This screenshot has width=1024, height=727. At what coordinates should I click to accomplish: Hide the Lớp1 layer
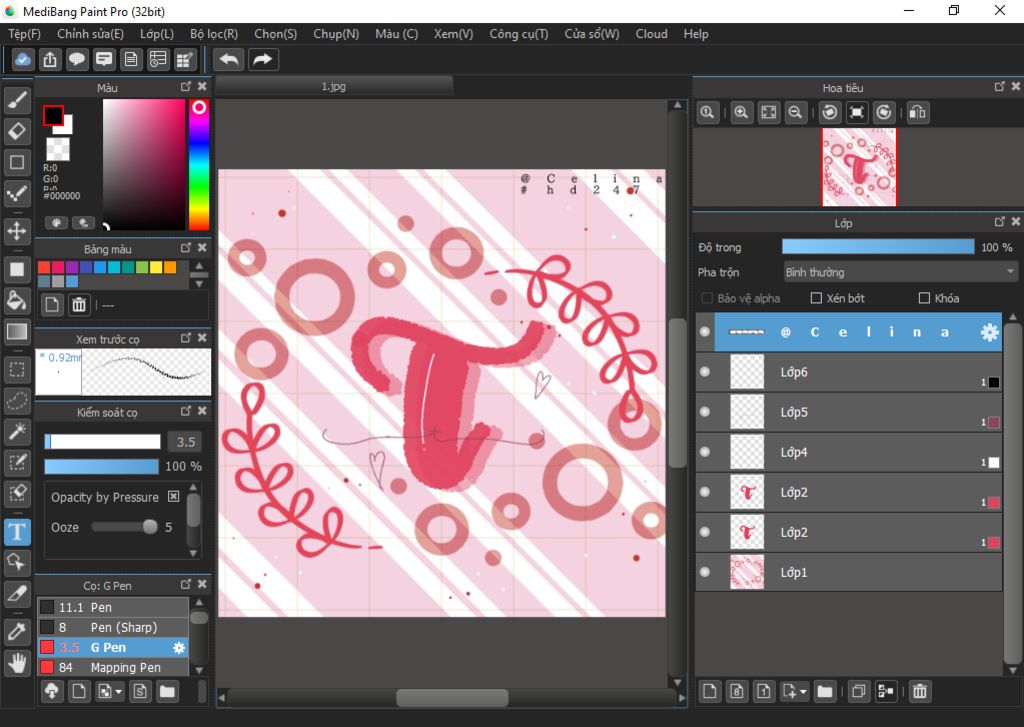click(x=705, y=572)
